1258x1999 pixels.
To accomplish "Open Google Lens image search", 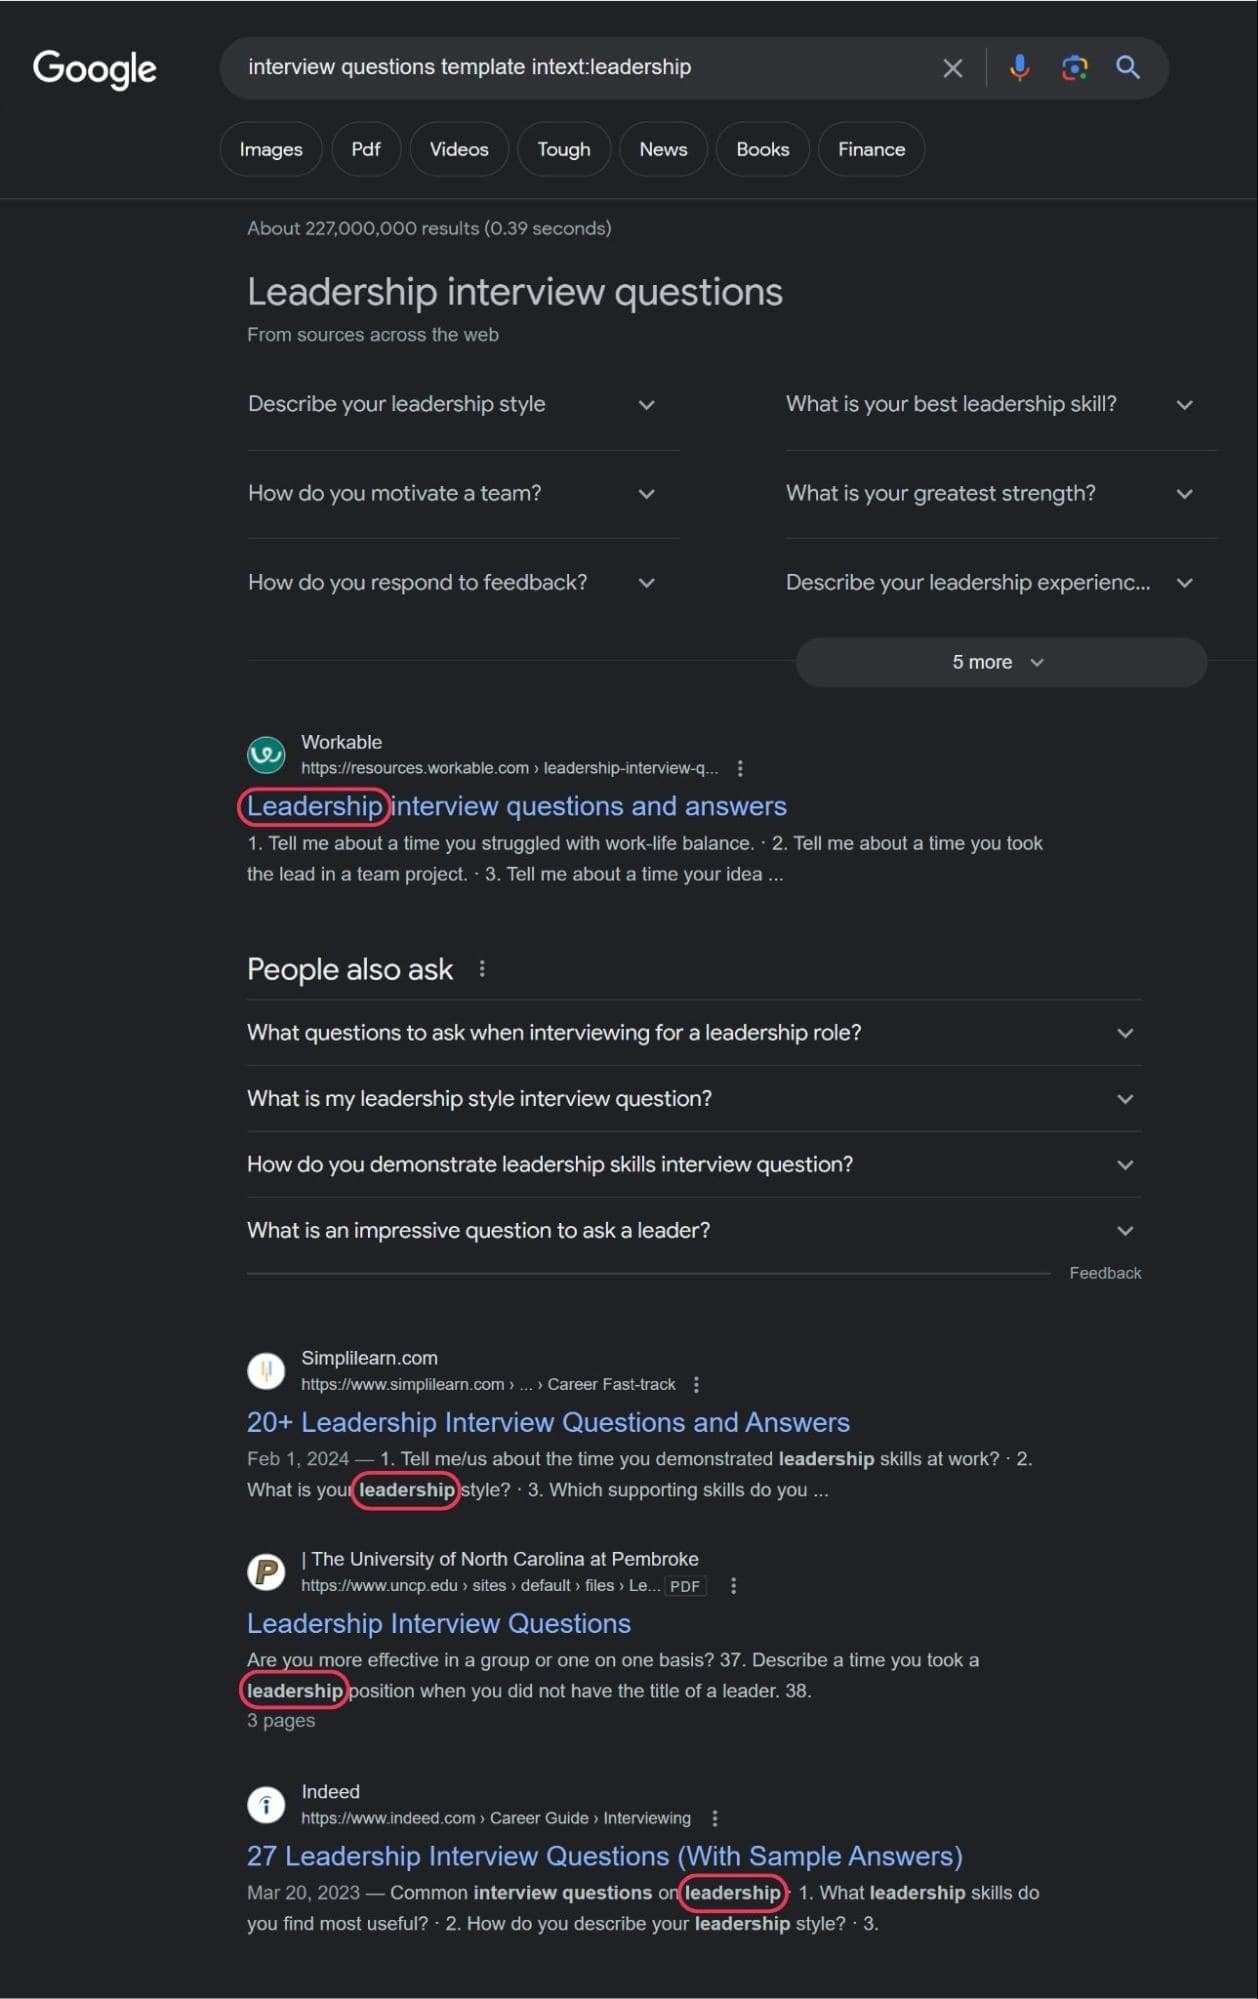I will click(x=1074, y=68).
